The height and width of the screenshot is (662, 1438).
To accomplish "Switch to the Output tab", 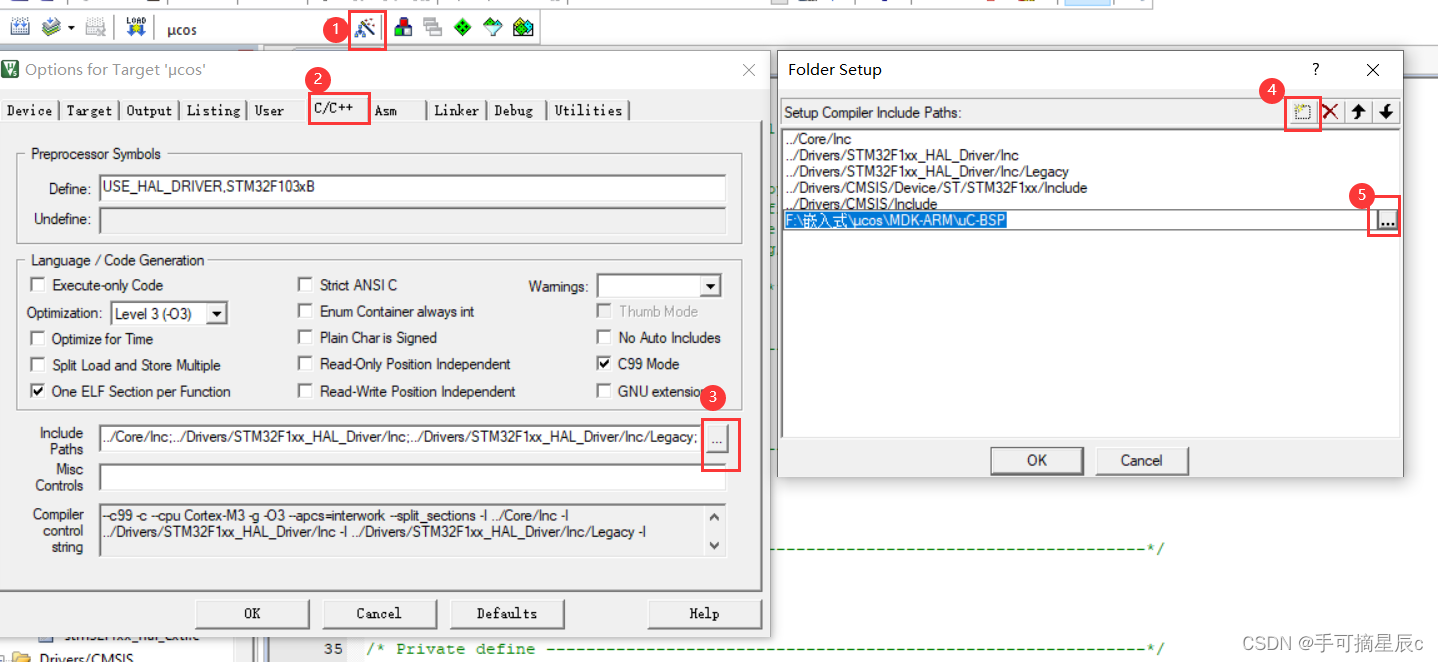I will click(x=149, y=111).
